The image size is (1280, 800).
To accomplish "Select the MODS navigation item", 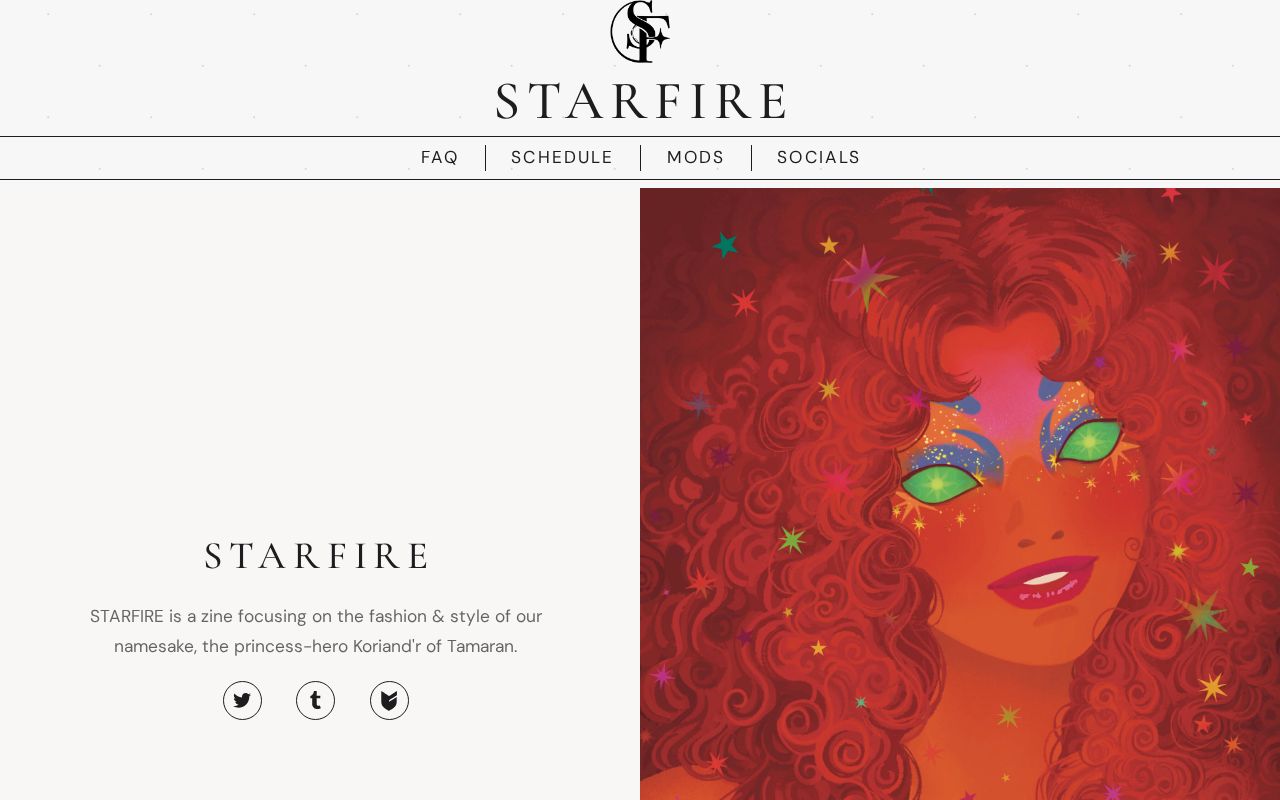I will tap(695, 157).
